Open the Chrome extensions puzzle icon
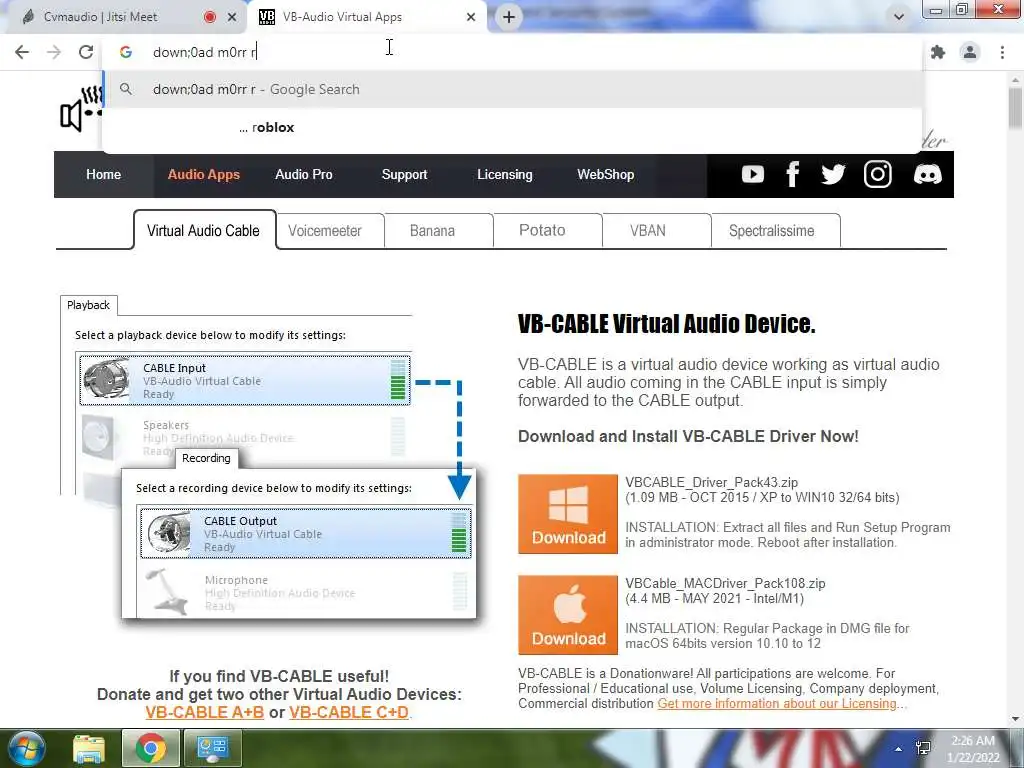The width and height of the screenshot is (1024, 768). [x=938, y=52]
